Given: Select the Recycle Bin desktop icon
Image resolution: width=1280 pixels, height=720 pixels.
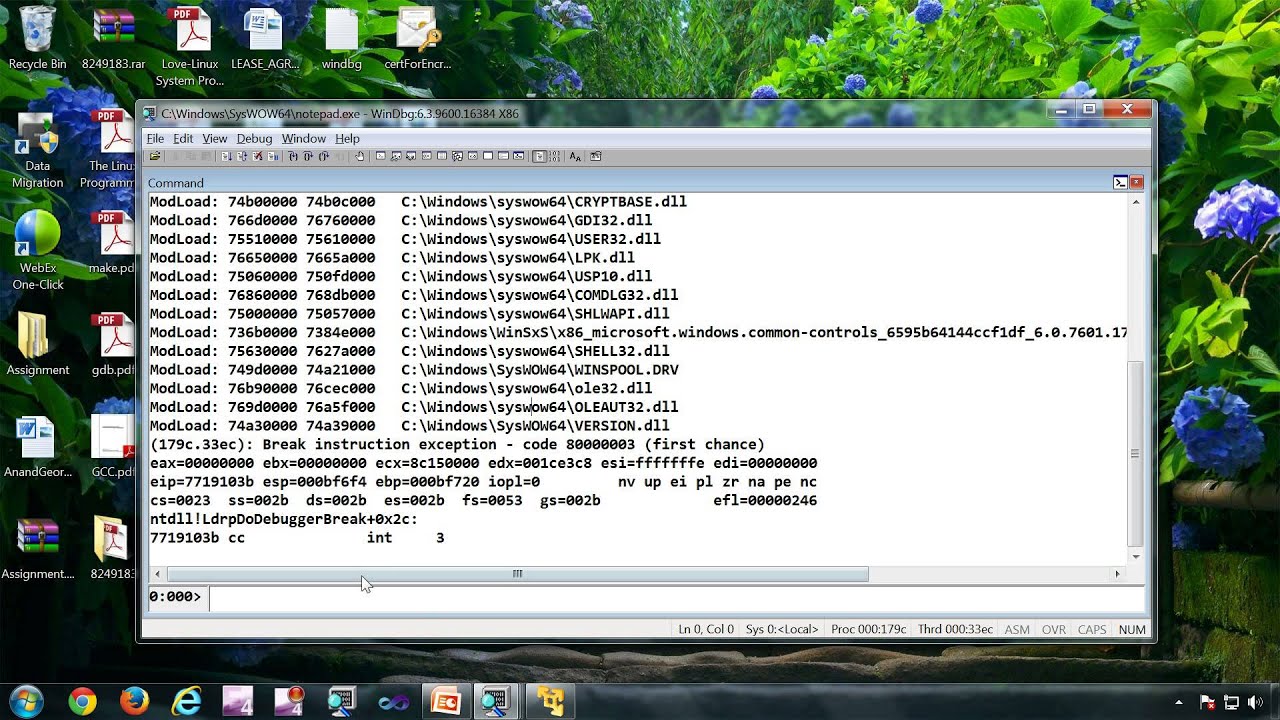Looking at the screenshot, I should click(x=38, y=38).
